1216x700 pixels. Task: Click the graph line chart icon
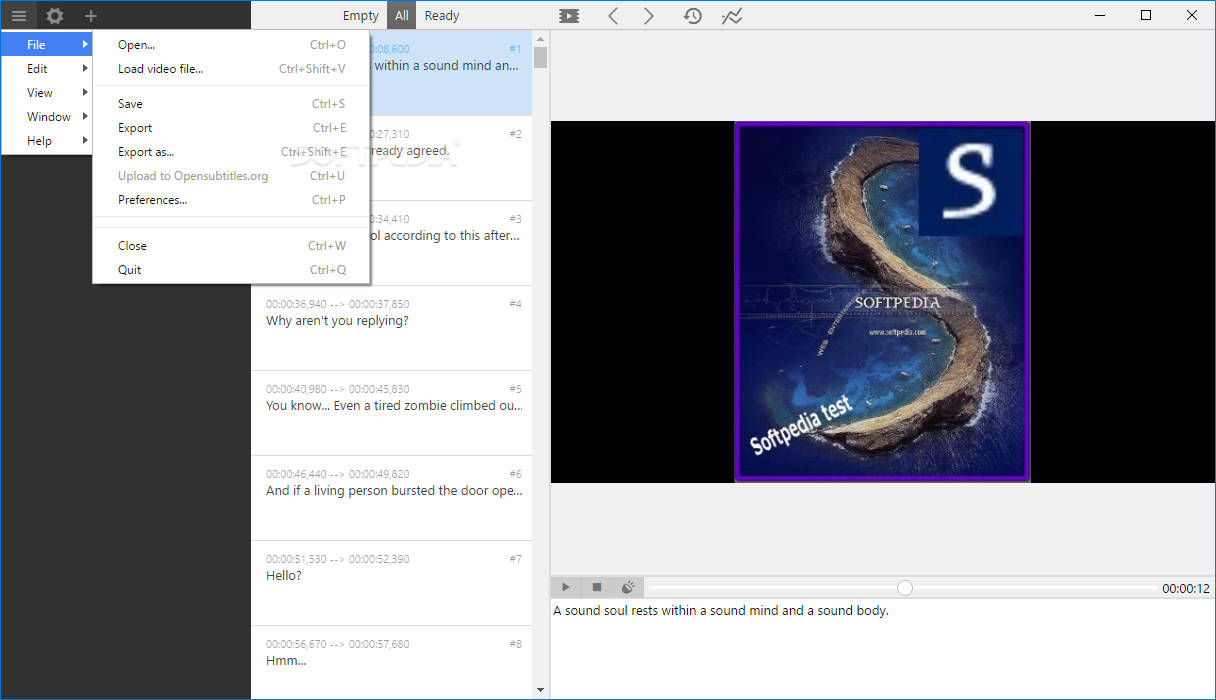click(732, 16)
